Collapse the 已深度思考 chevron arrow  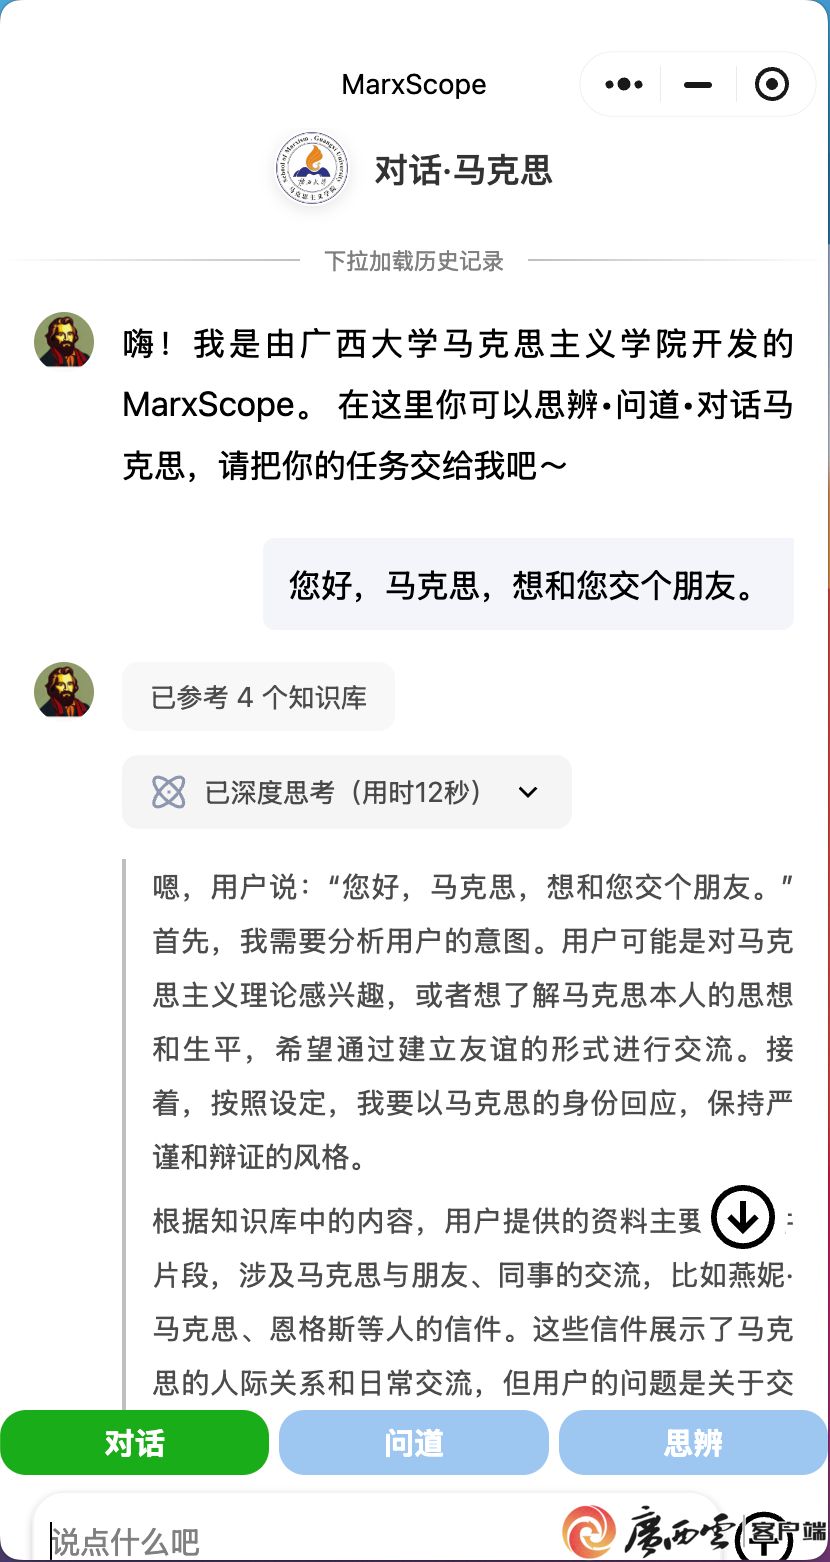(529, 793)
